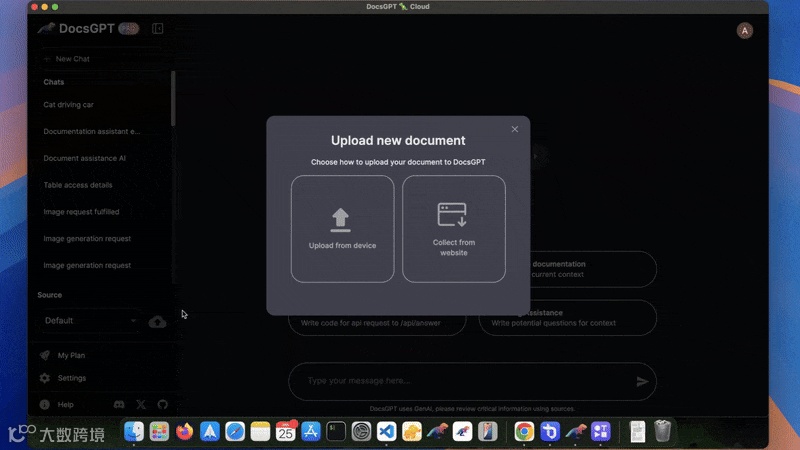This screenshot has height=450, width=800.
Task: Open Terminal from the dock
Action: point(336,432)
